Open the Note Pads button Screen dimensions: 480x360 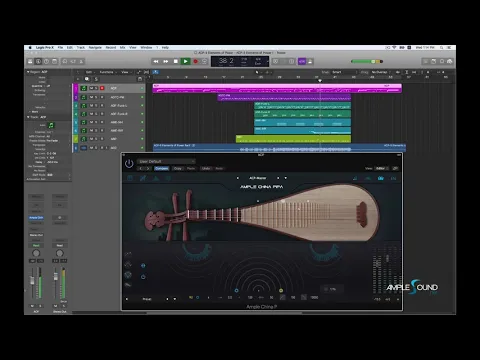tap(433, 61)
